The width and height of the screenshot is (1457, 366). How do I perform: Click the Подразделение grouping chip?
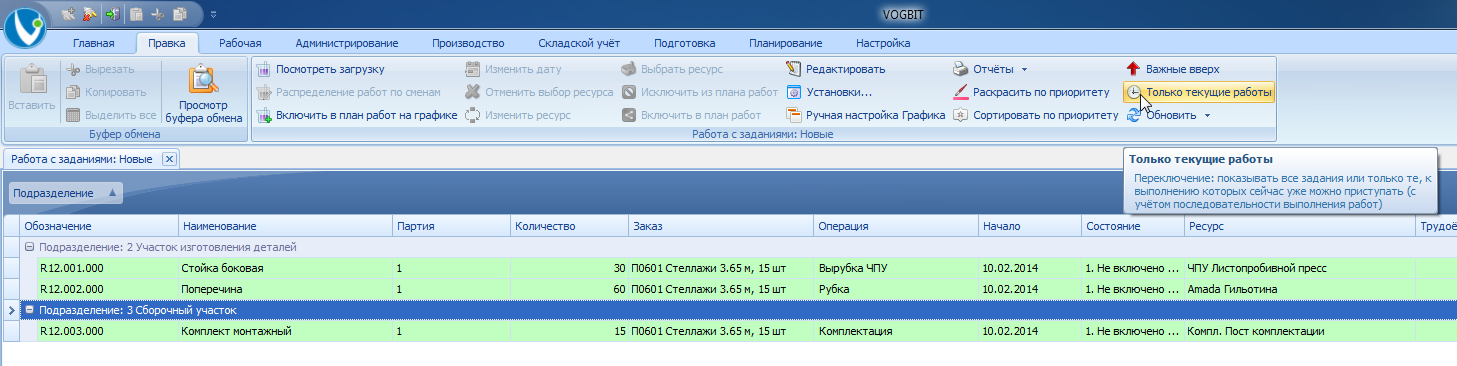point(65,193)
